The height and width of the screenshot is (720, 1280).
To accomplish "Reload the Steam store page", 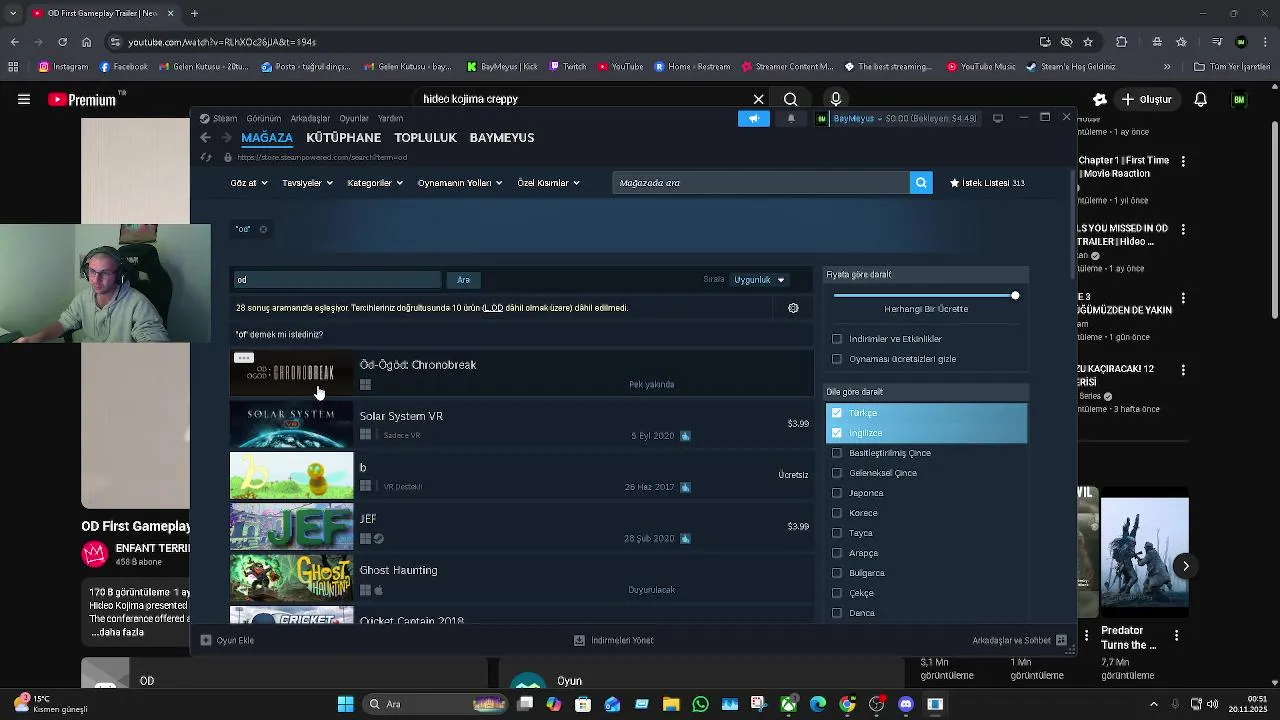I will point(206,157).
